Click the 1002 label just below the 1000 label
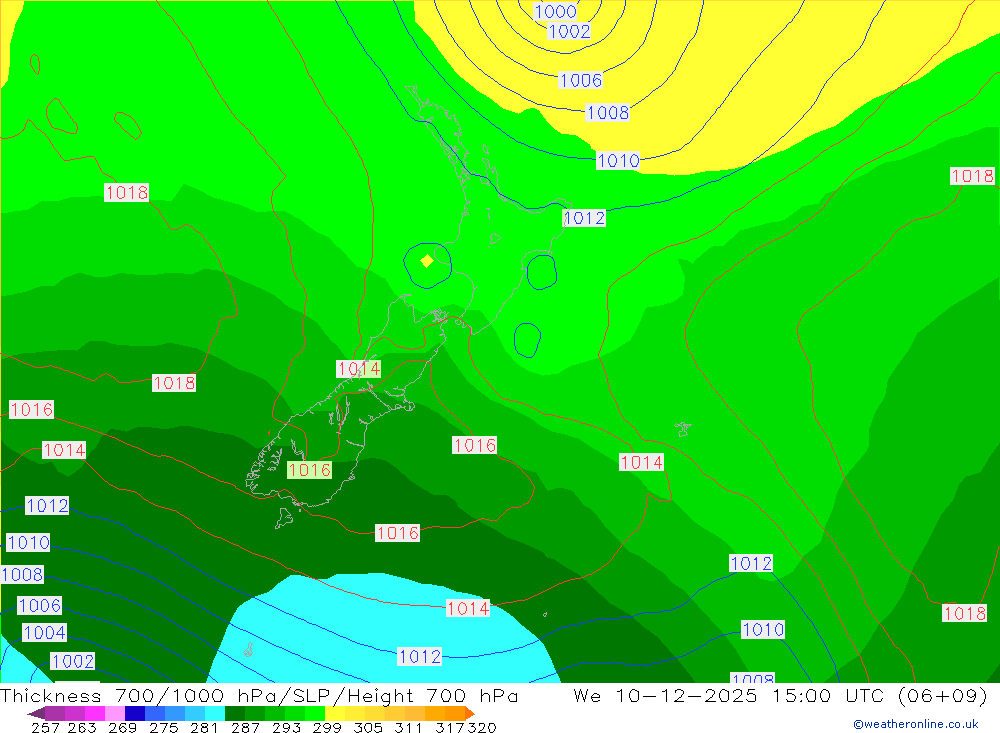Image resolution: width=1000 pixels, height=733 pixels. (570, 31)
